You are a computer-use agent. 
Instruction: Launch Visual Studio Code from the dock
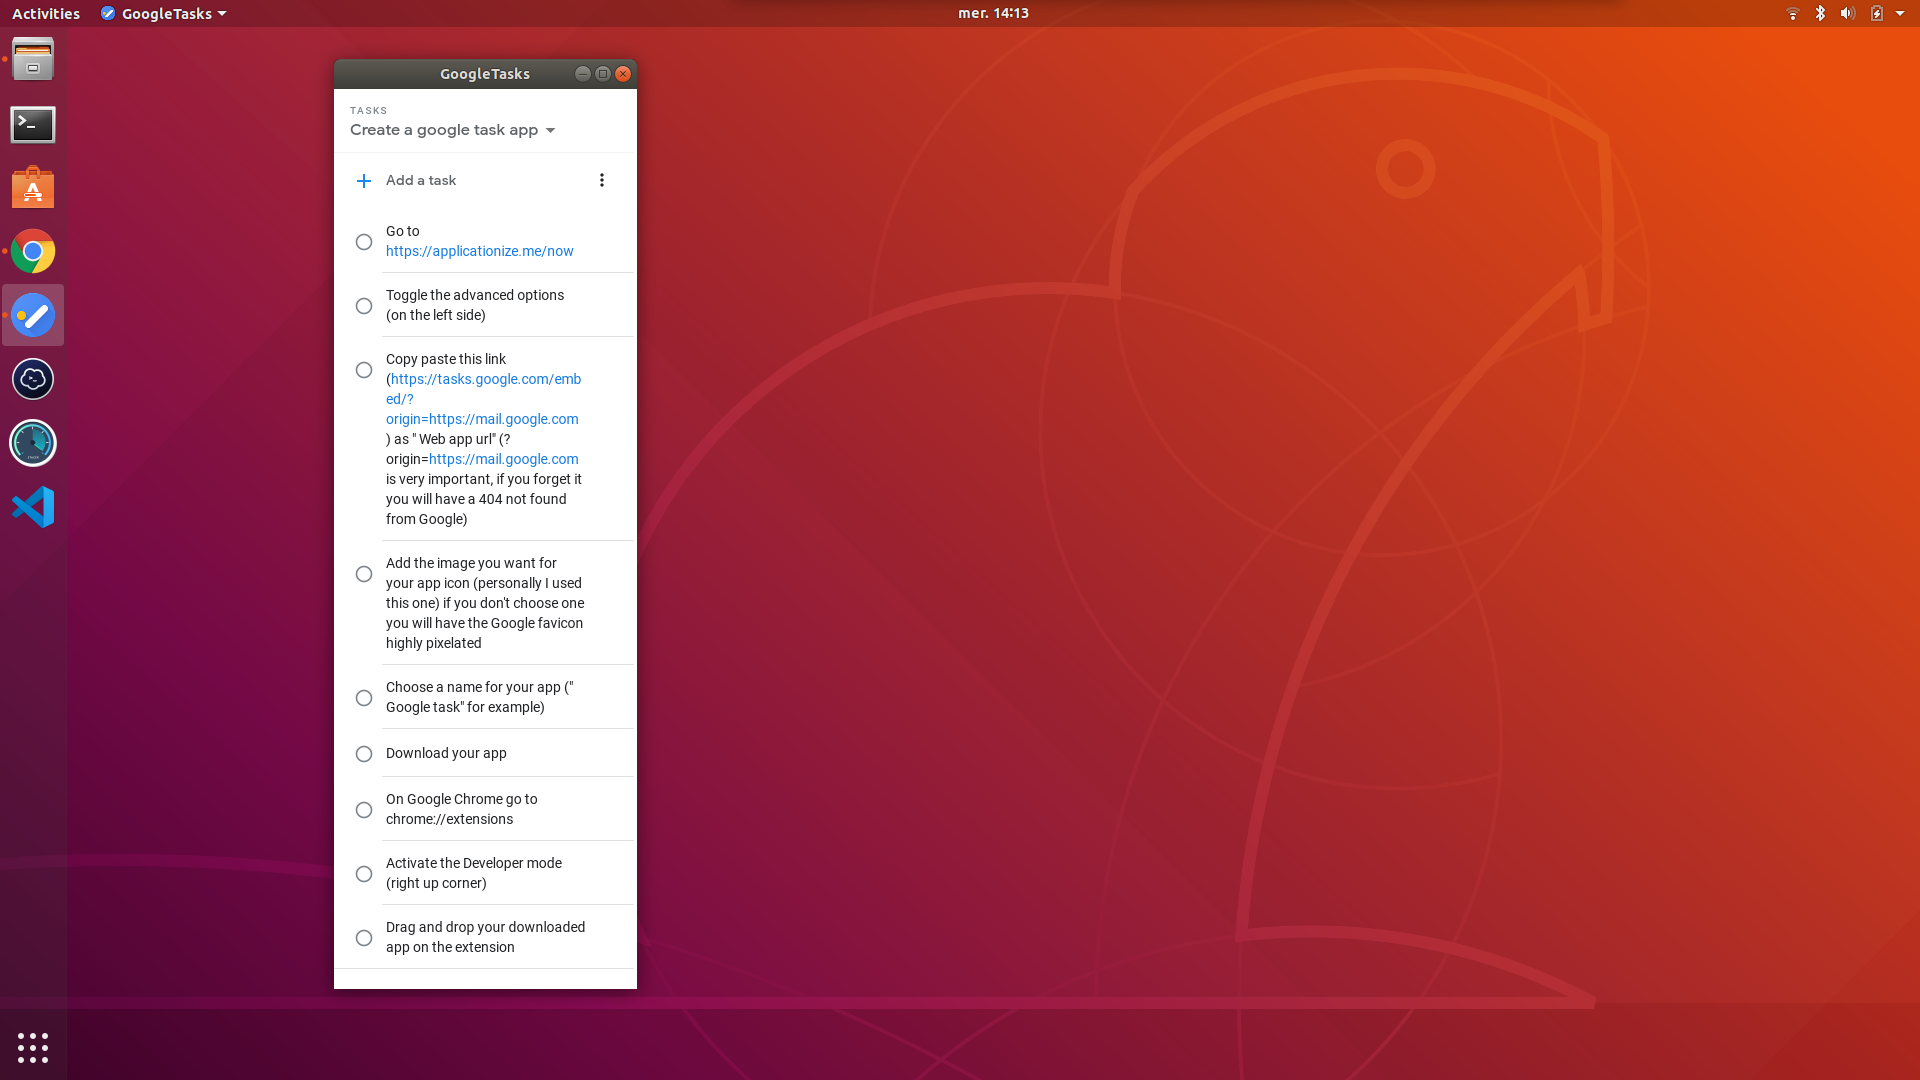pos(33,507)
